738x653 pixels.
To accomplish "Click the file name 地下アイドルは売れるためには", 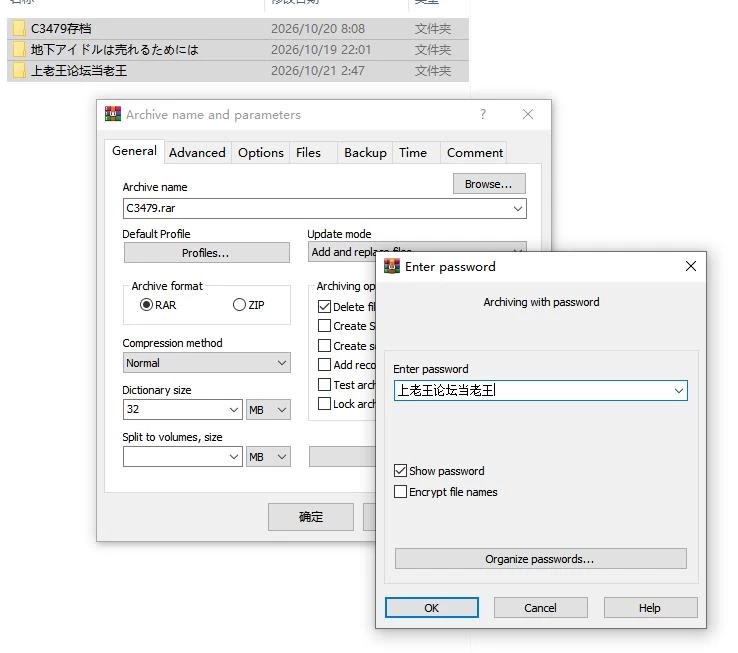I will coord(115,49).
